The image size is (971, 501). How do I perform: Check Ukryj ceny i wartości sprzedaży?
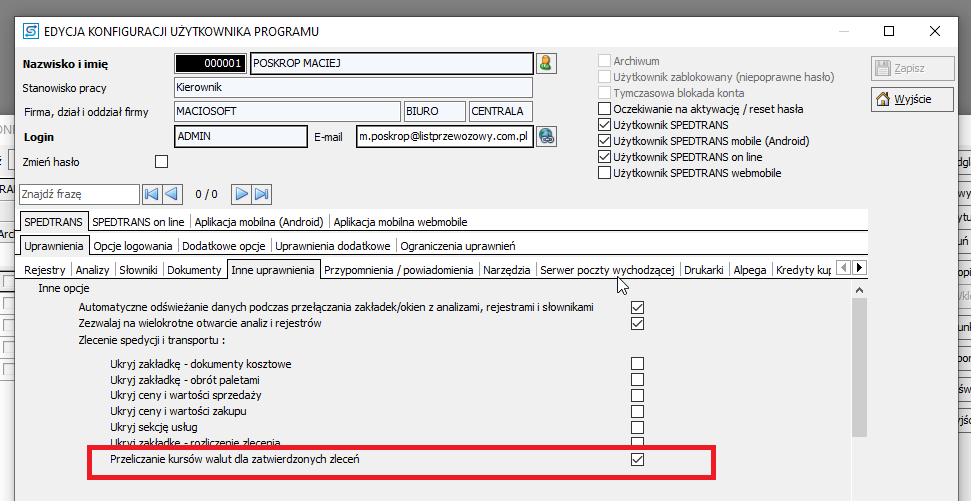pos(637,395)
